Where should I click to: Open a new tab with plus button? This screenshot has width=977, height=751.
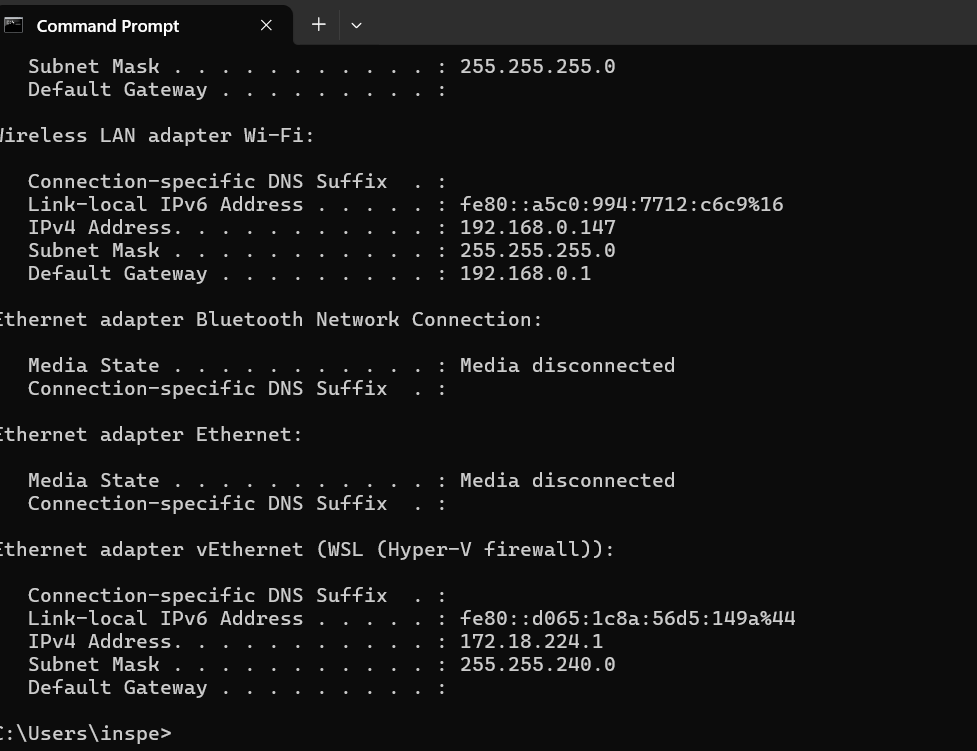coord(318,25)
